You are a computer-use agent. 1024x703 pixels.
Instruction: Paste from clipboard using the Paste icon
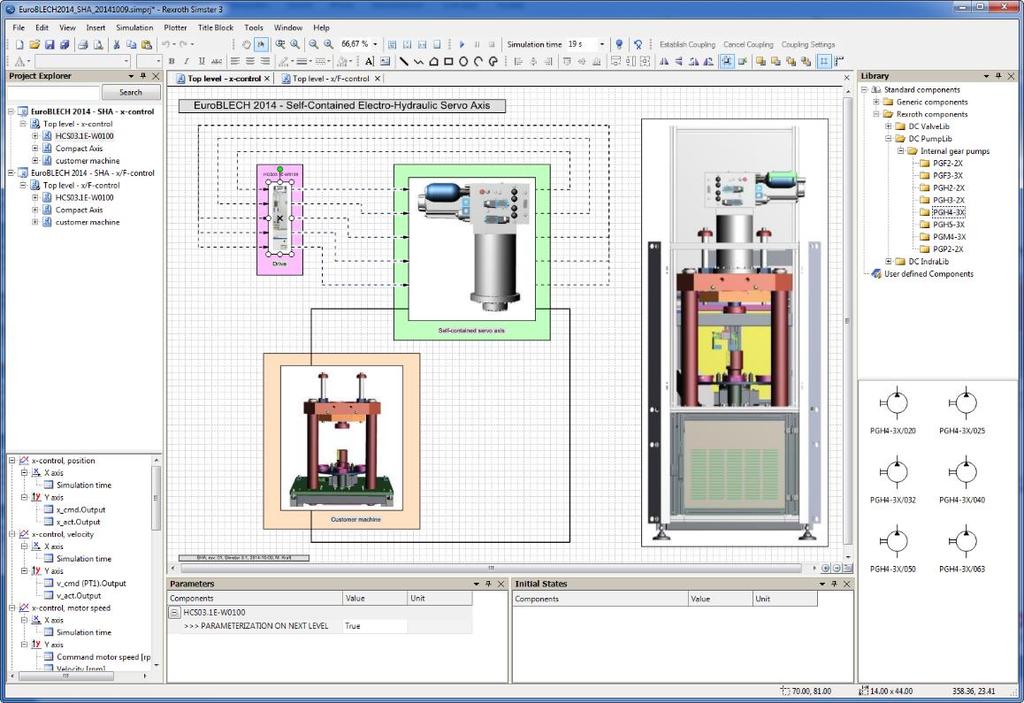[147, 44]
